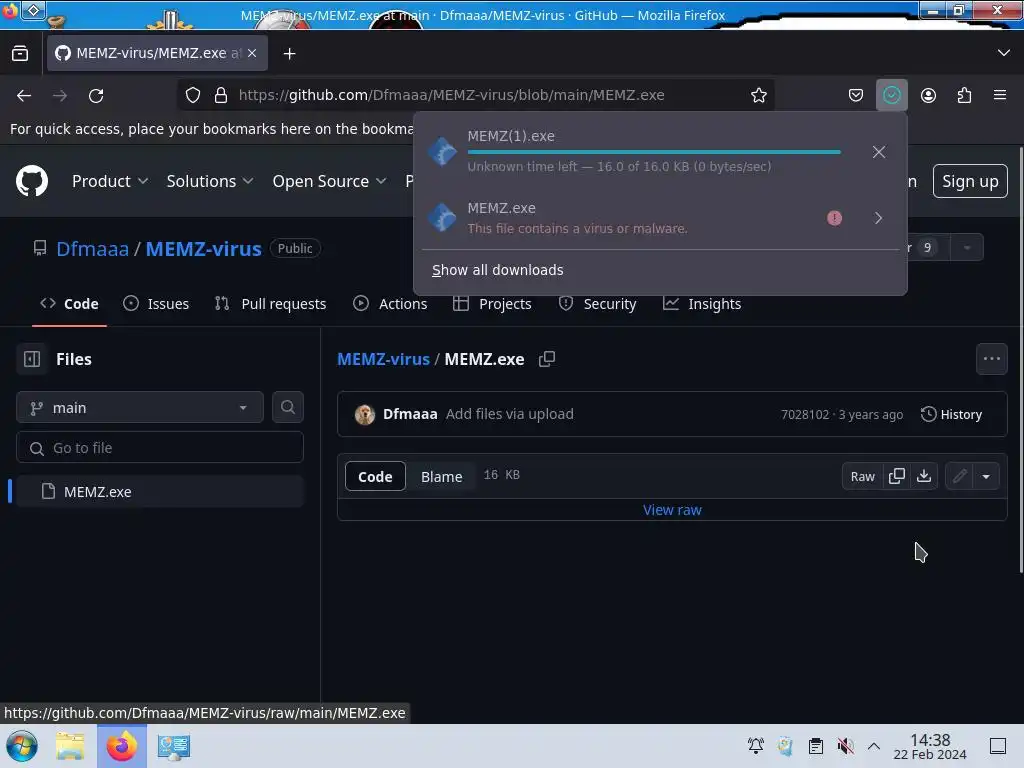Open the muted volume tray icon
This screenshot has height=768, width=1024.
[x=845, y=746]
